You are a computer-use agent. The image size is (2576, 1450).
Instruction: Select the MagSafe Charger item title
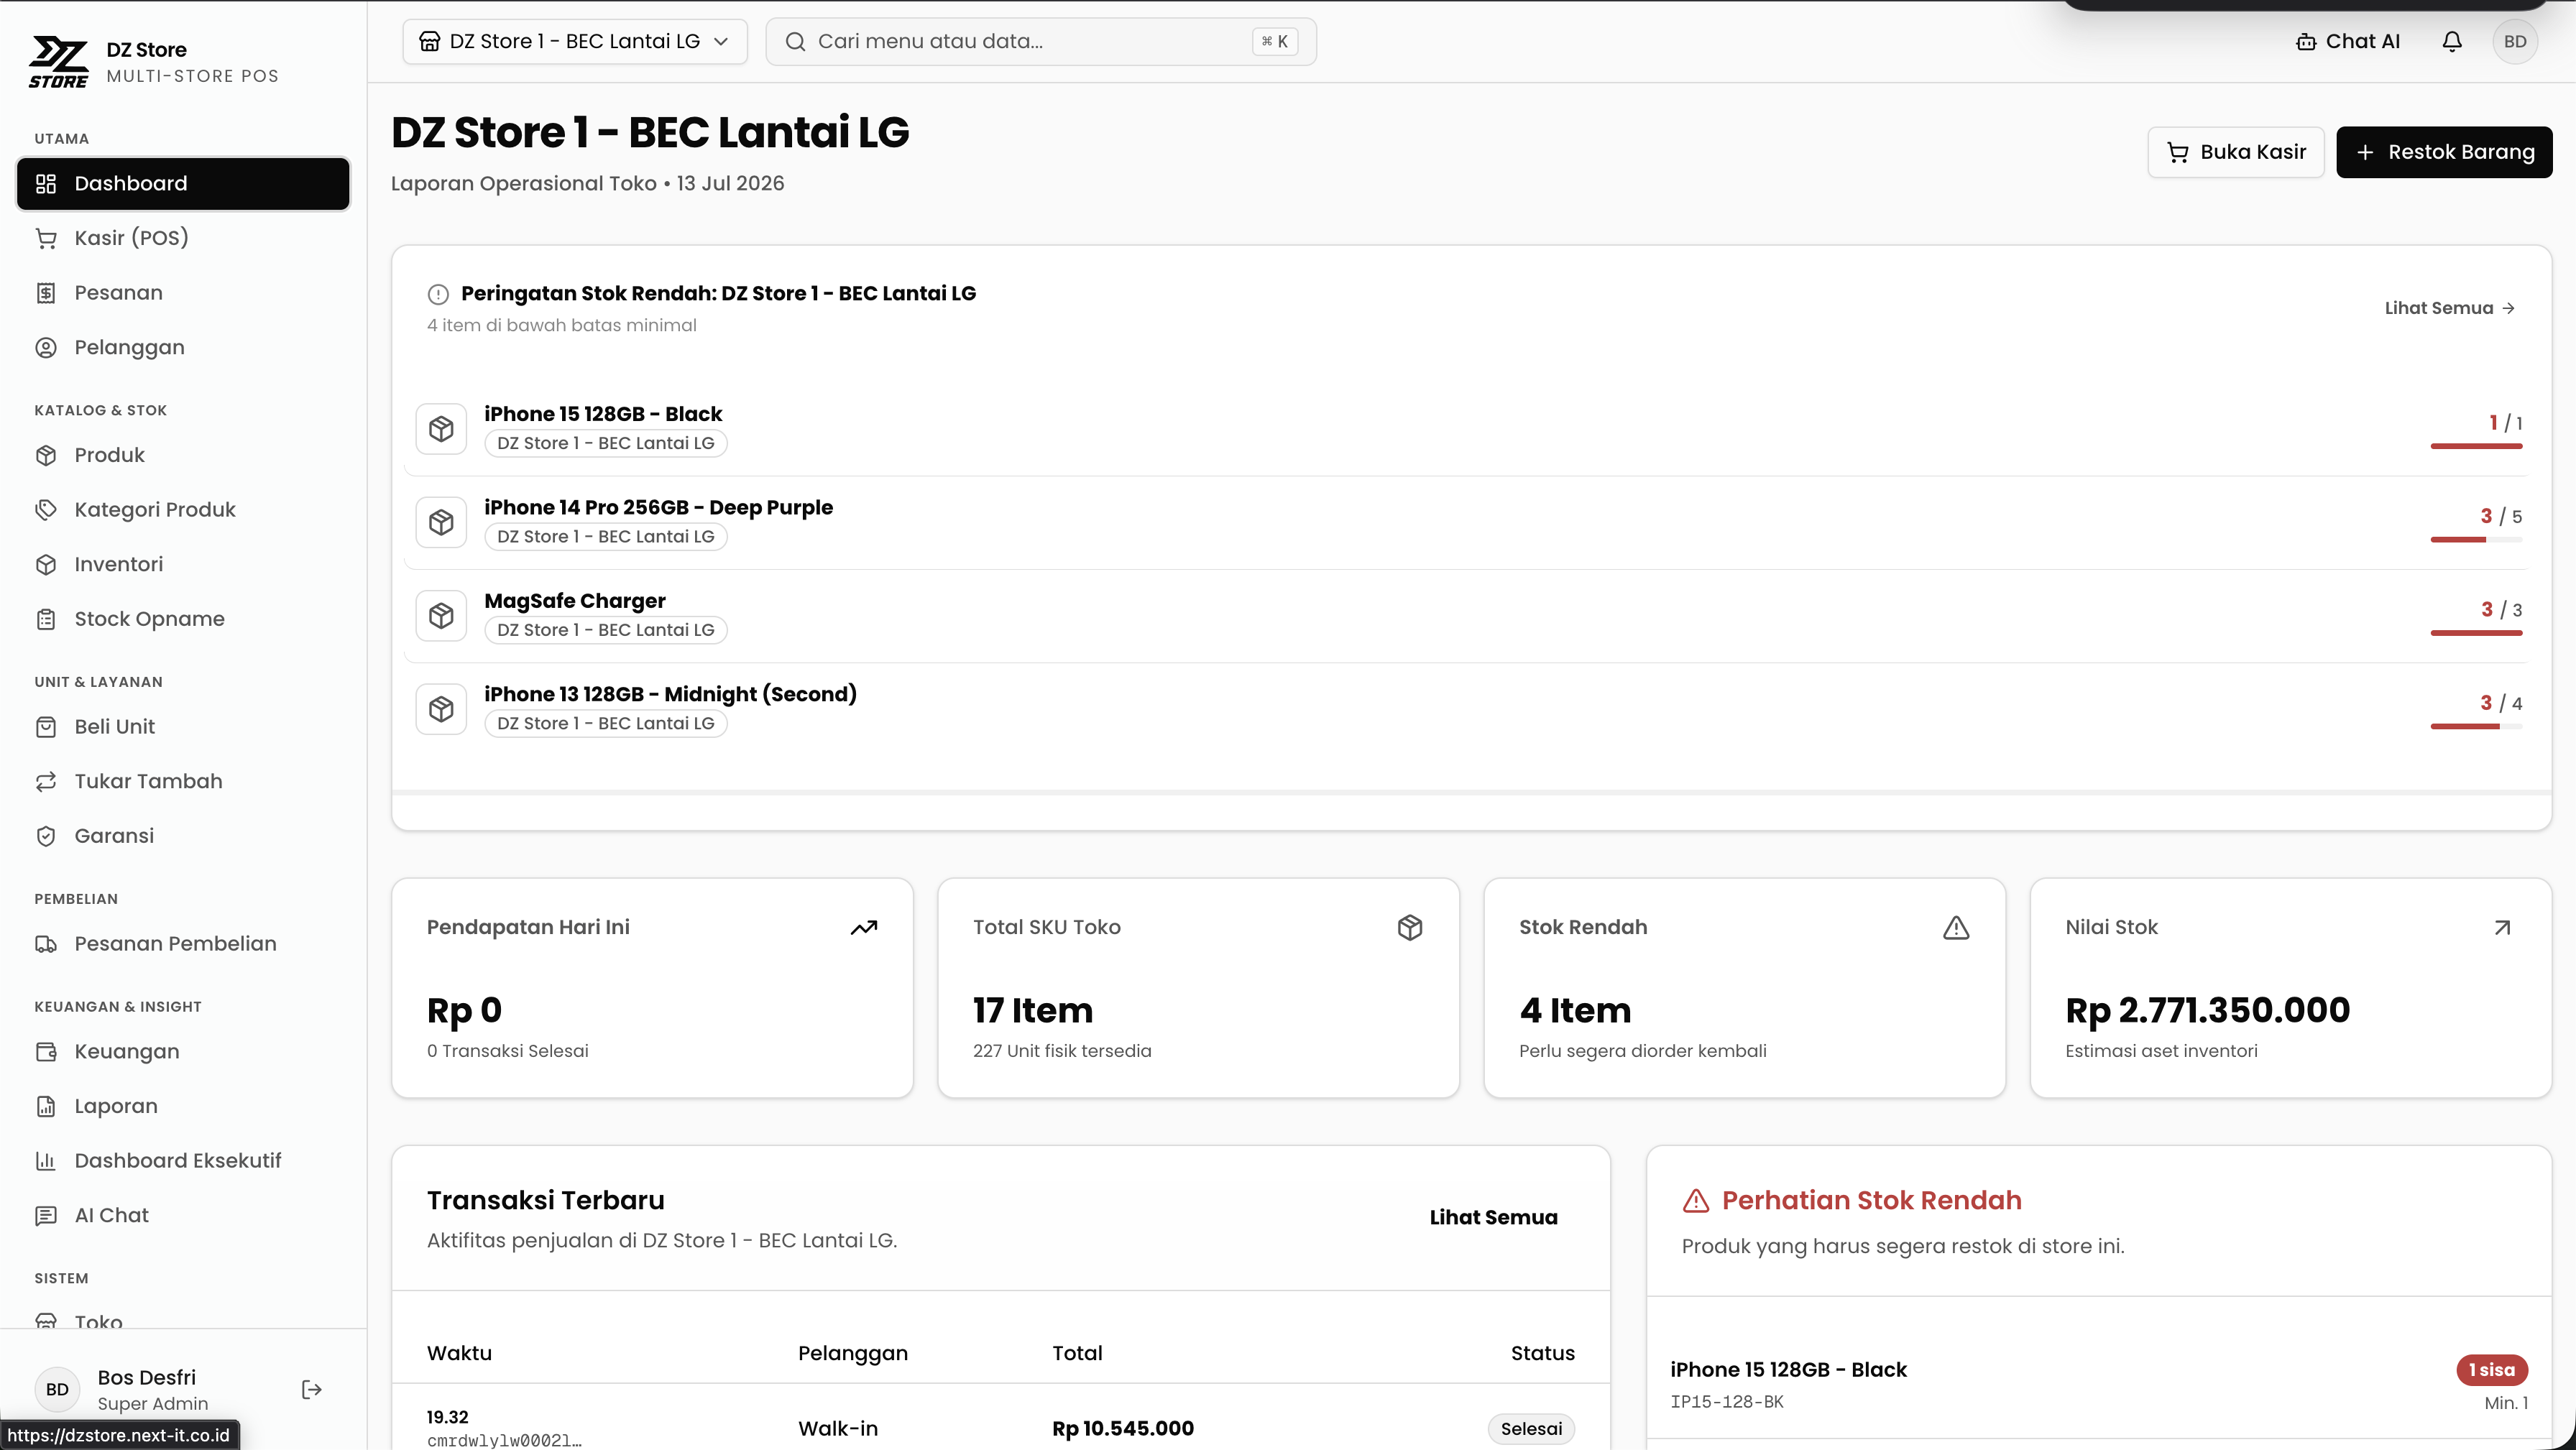pos(575,601)
